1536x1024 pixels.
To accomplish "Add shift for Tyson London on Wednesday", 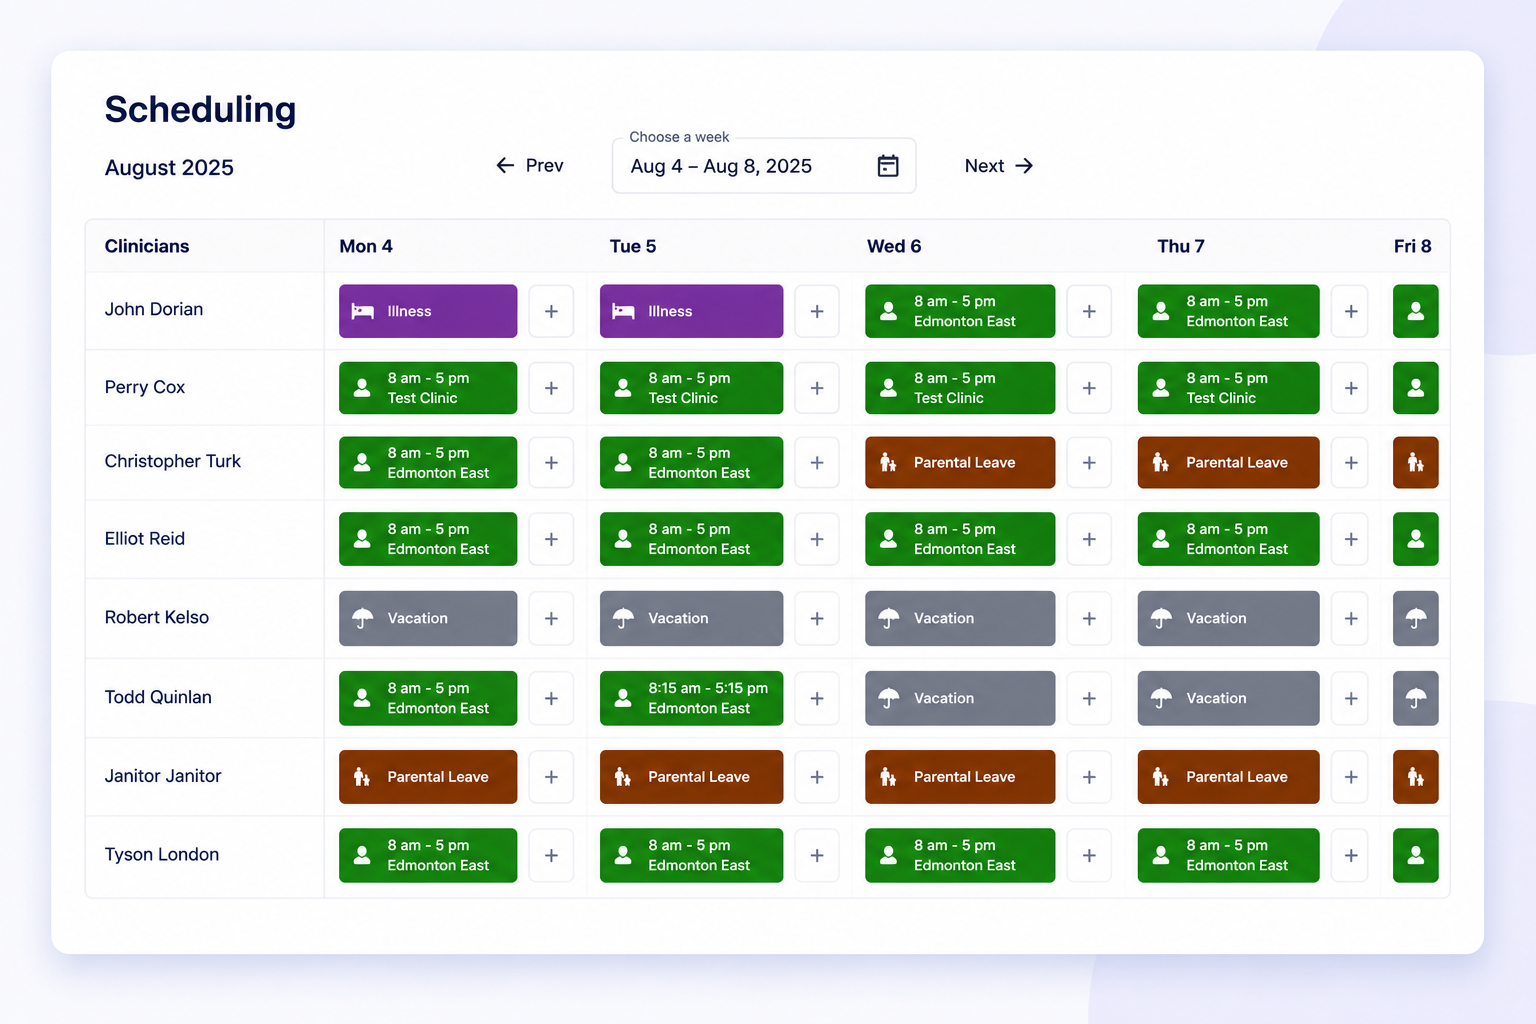I will (1089, 855).
